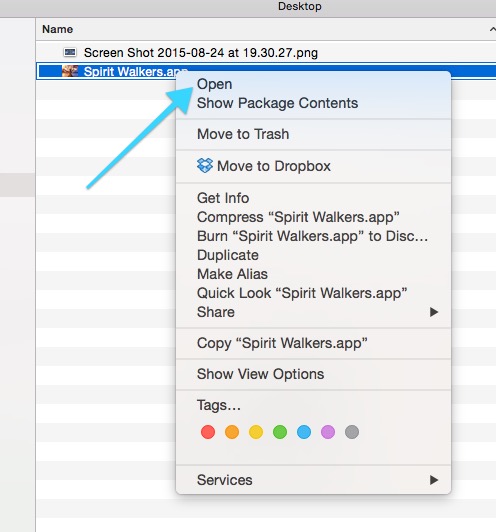Apply the orange tag color
The height and width of the screenshot is (532, 496).
[232, 432]
